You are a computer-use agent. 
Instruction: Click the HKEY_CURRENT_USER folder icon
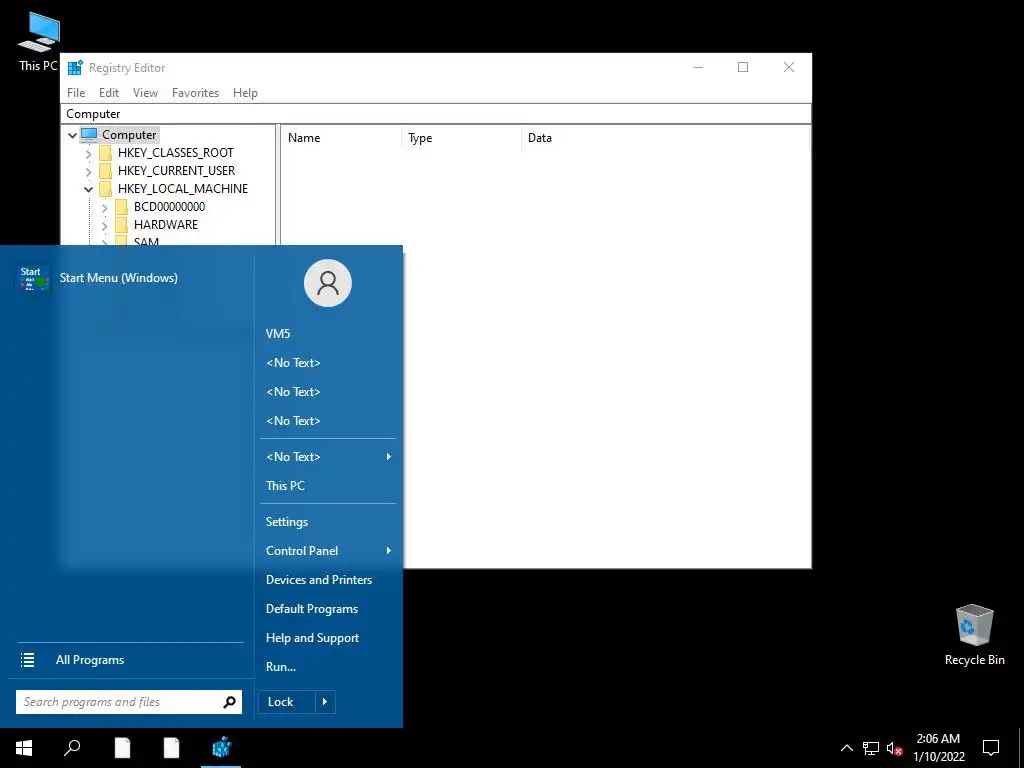click(105, 171)
